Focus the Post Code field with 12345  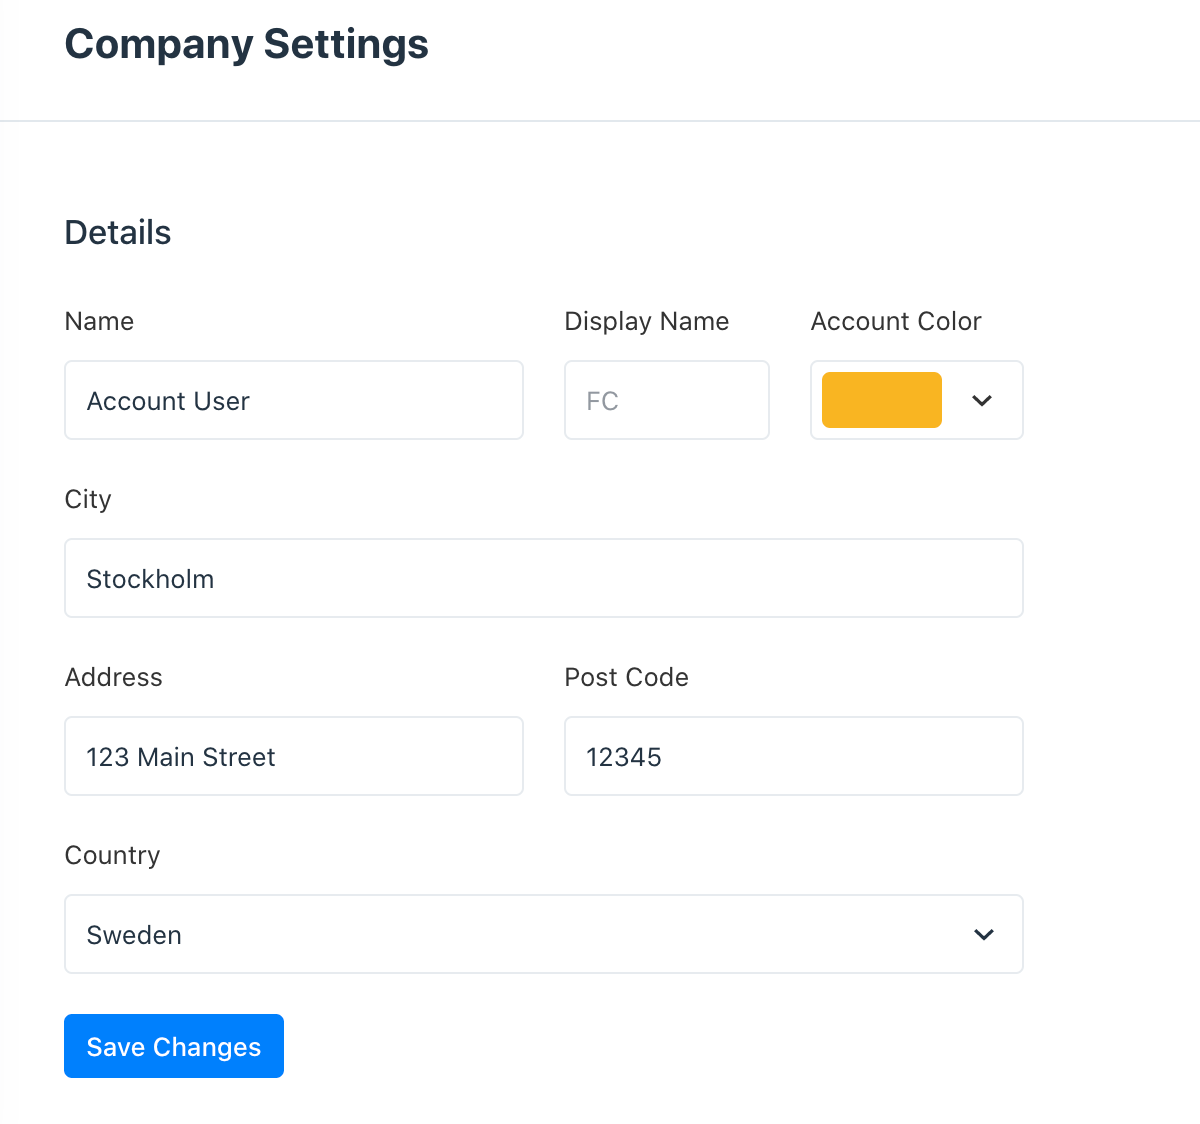pyautogui.click(x=793, y=756)
